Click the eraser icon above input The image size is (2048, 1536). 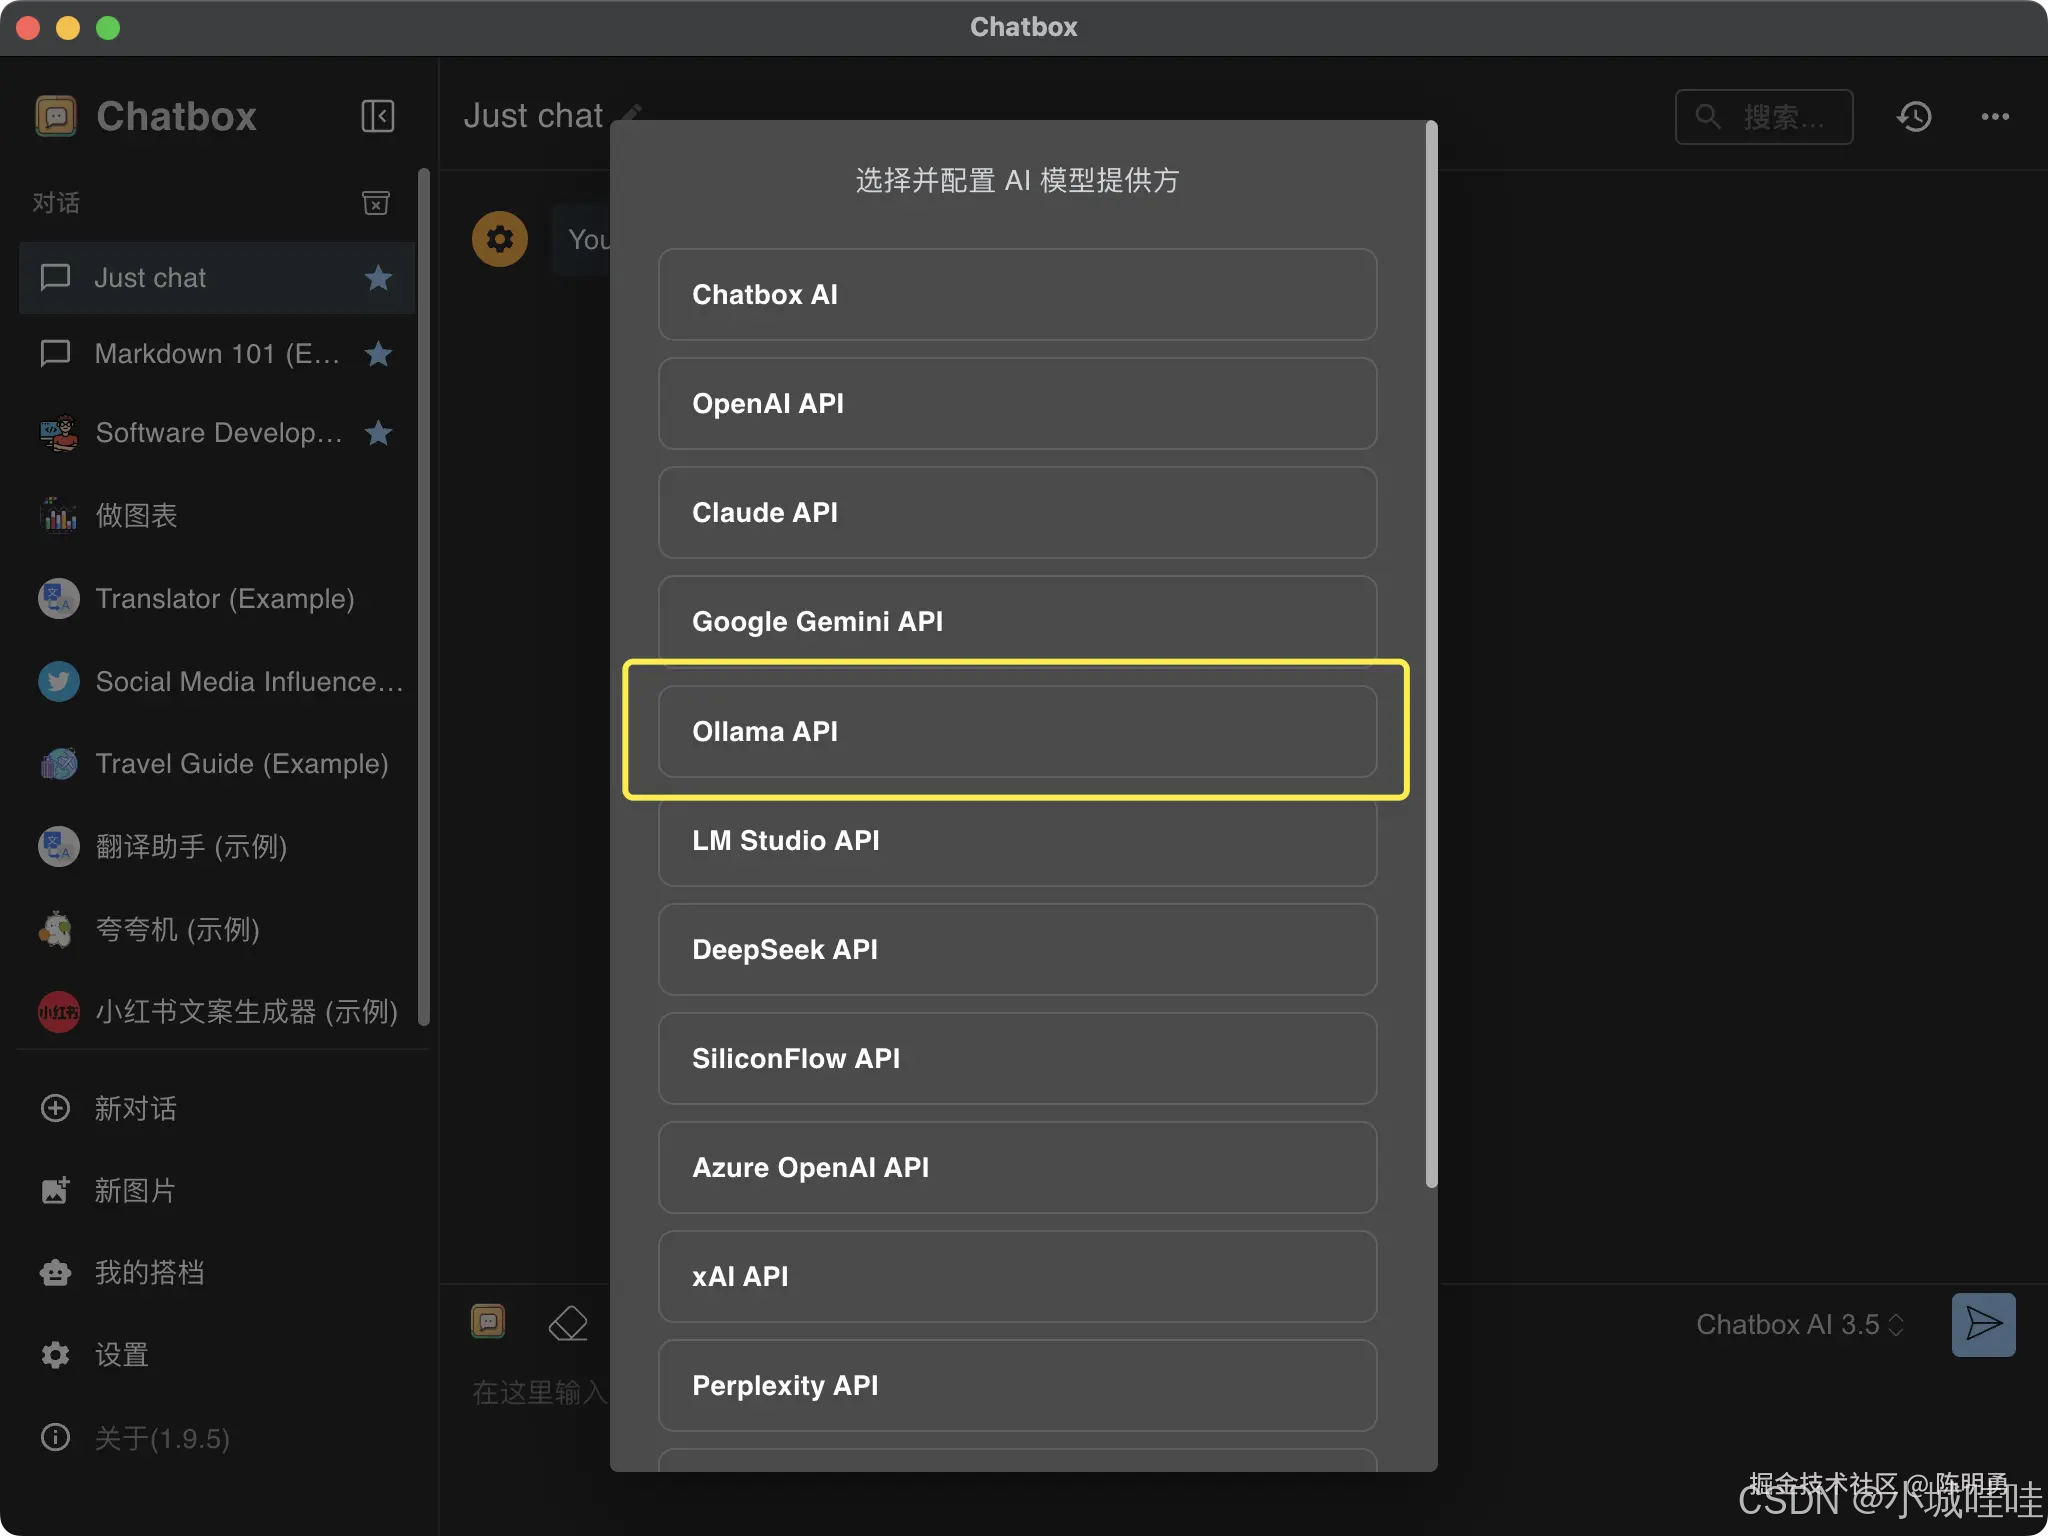pos(568,1323)
